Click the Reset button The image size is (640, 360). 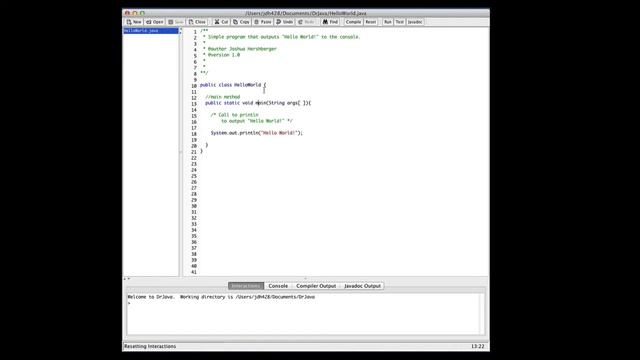(x=371, y=22)
